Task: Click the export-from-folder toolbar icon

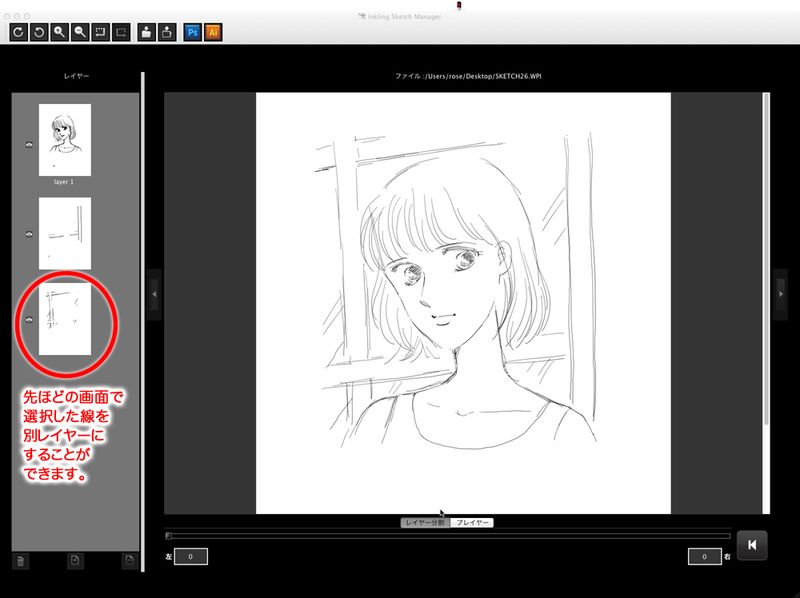Action: tap(167, 32)
